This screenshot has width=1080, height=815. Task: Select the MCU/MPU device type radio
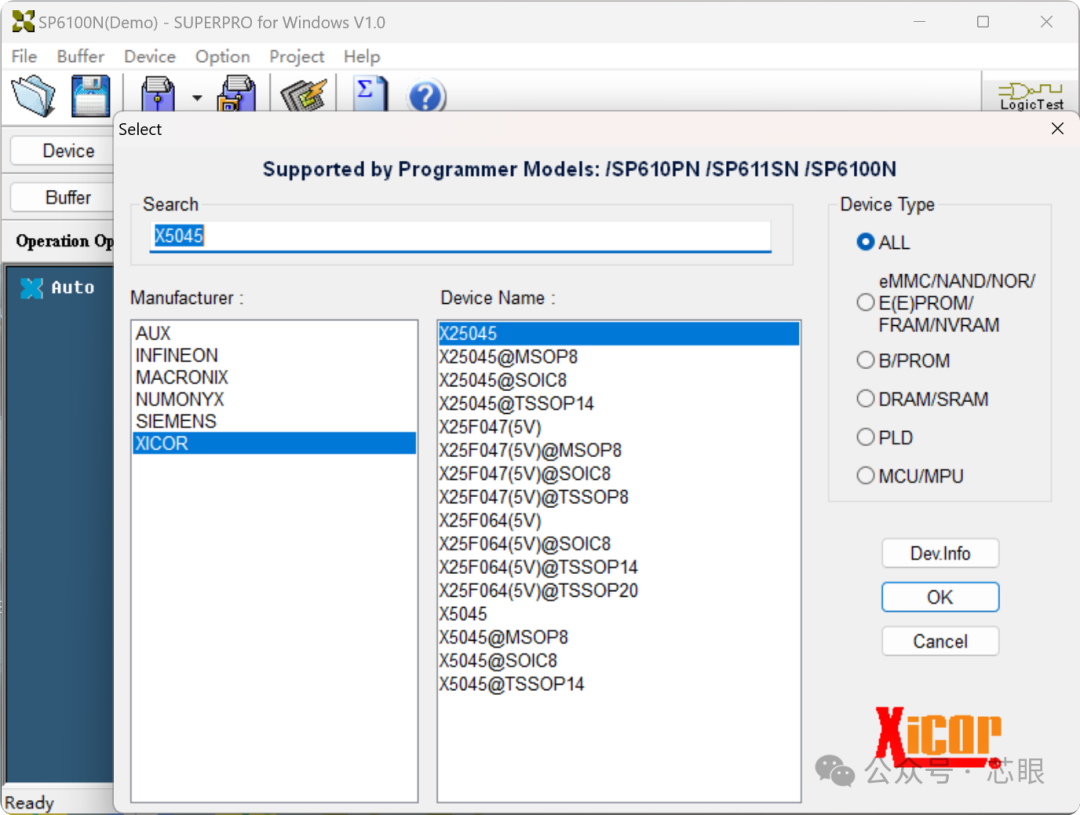coord(866,476)
